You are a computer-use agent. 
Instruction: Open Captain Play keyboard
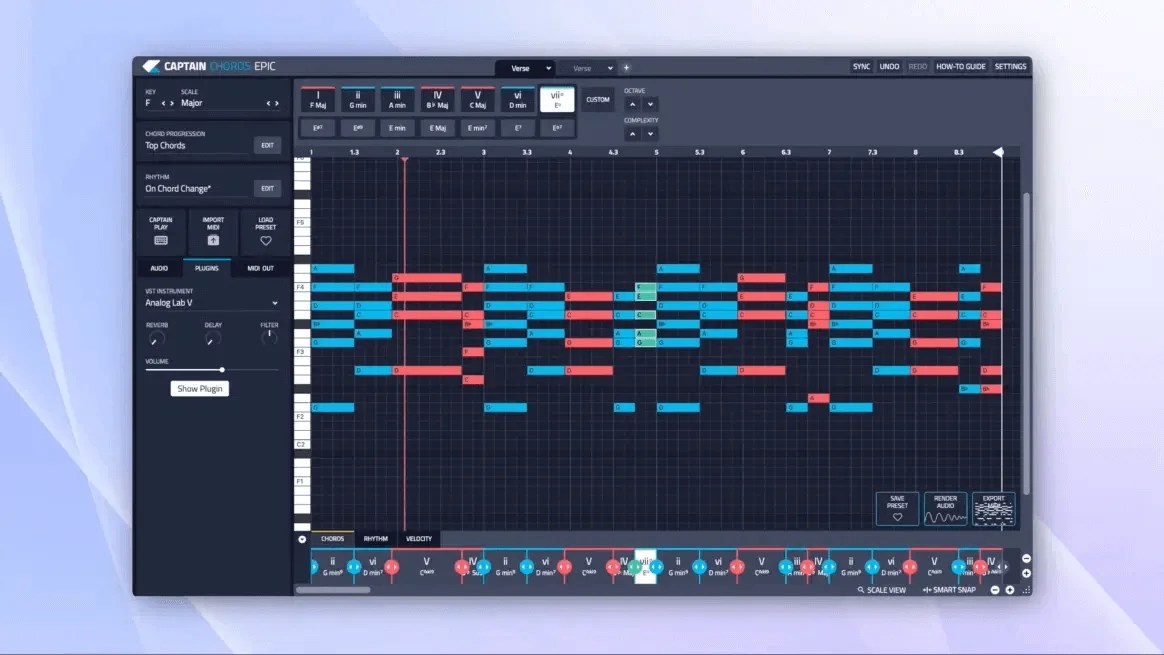pyautogui.click(x=160, y=231)
